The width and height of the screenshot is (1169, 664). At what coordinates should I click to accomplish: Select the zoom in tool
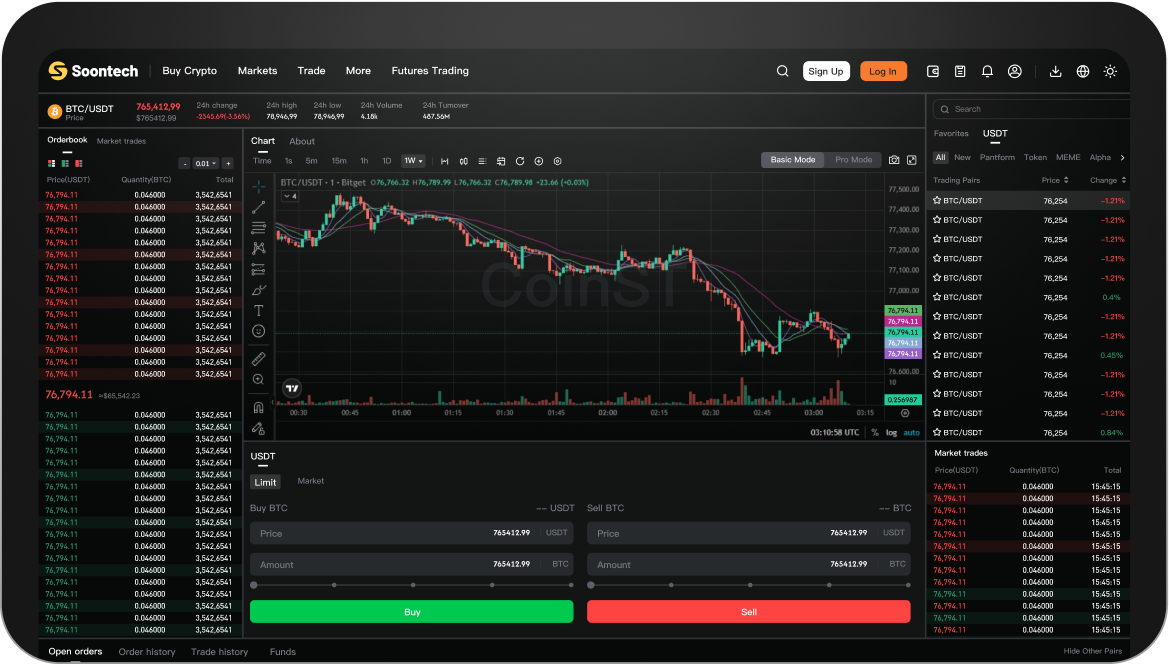point(259,380)
